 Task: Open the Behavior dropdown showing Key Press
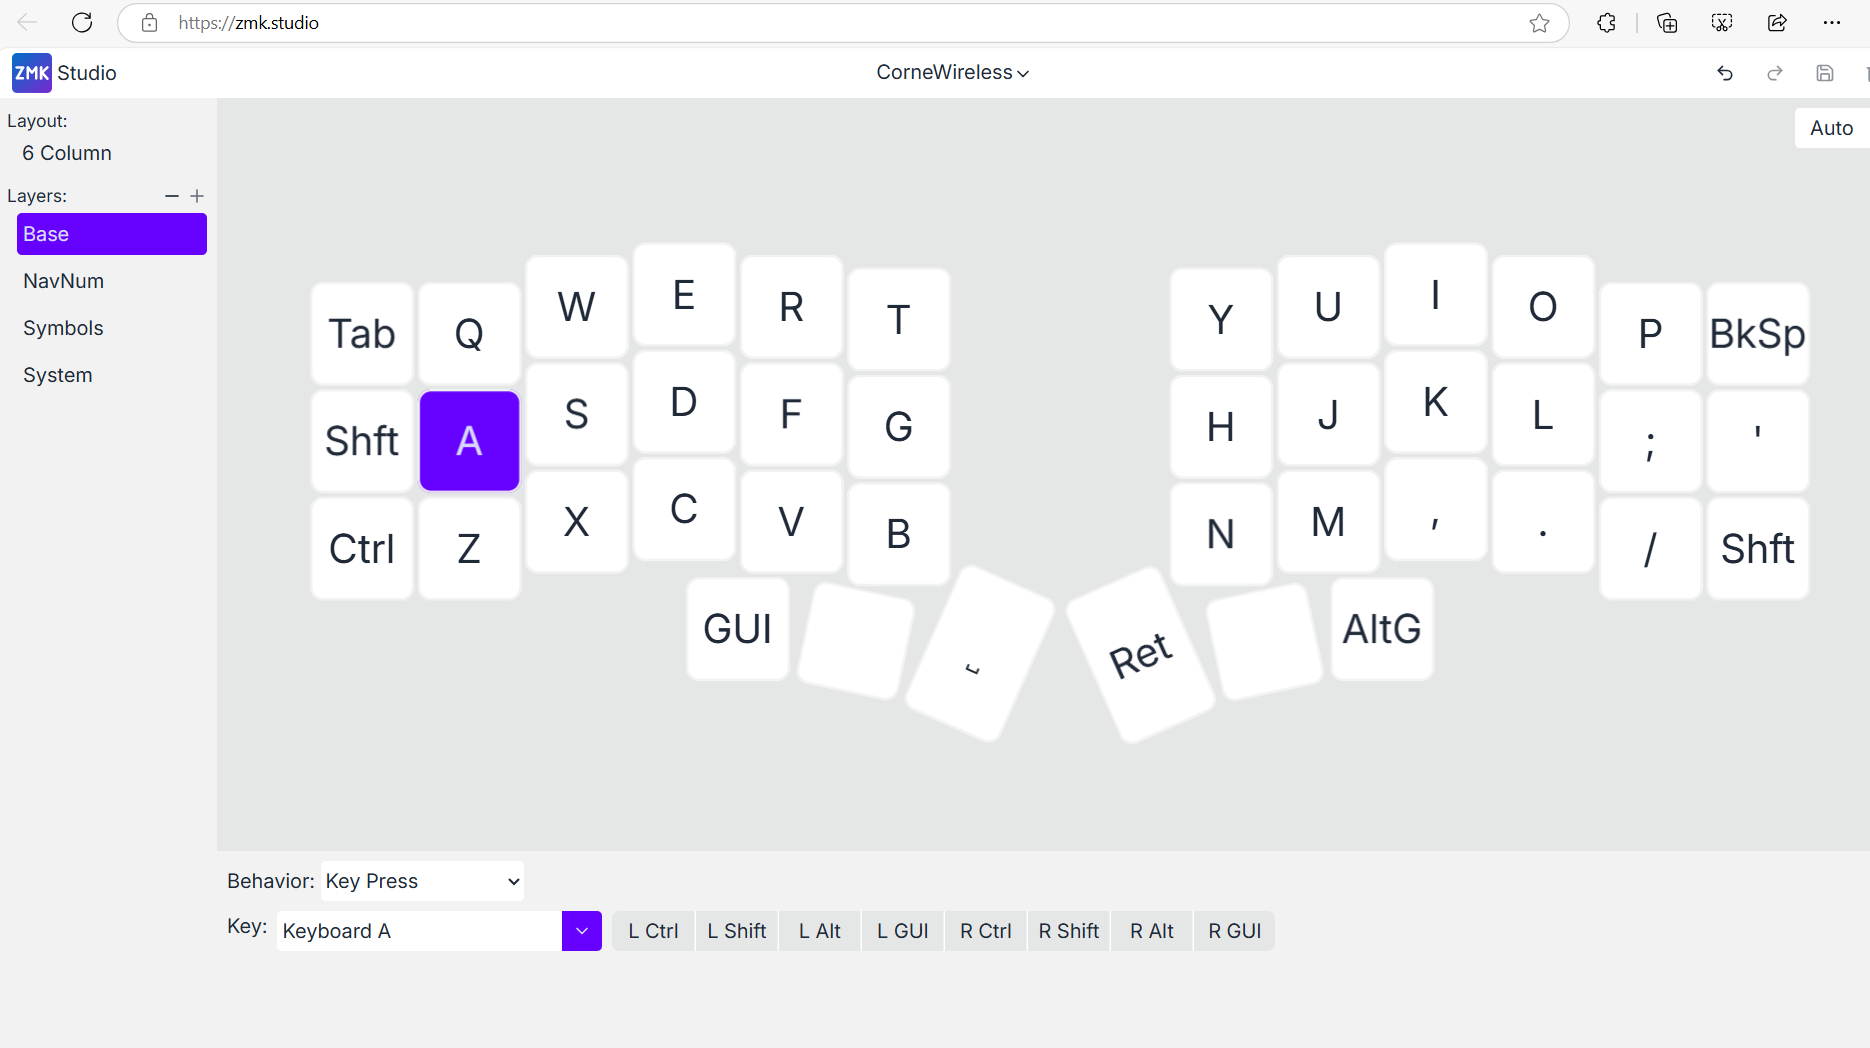tap(422, 881)
